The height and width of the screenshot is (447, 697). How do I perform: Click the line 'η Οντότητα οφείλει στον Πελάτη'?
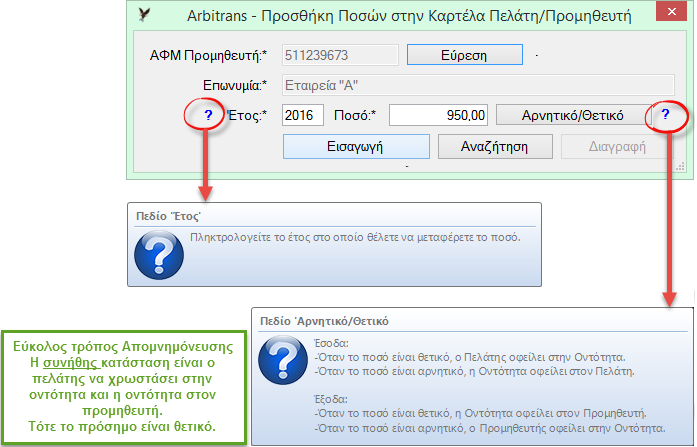click(475, 371)
